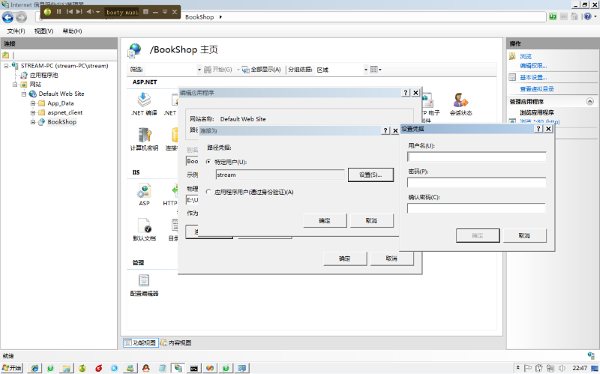Click 取消 in the 设置凭据 dialog
Viewport: 600px width, 374px height.
[524, 235]
